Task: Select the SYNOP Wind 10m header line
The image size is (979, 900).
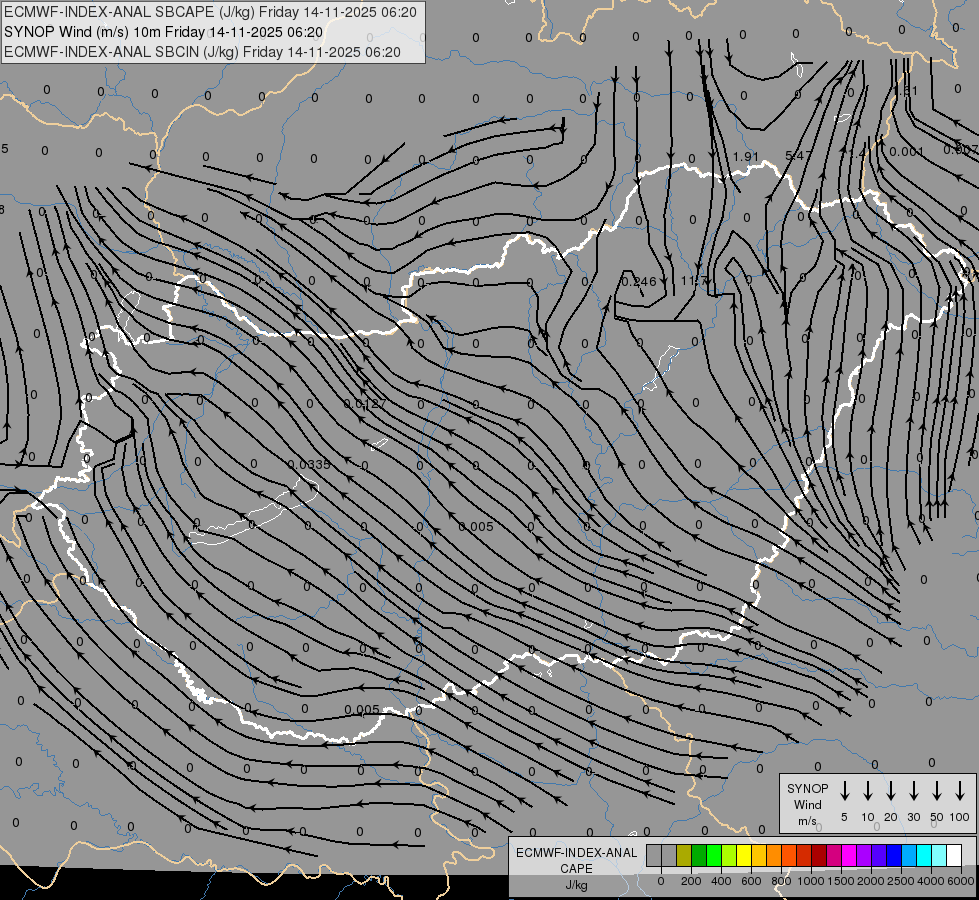Action: (x=164, y=32)
